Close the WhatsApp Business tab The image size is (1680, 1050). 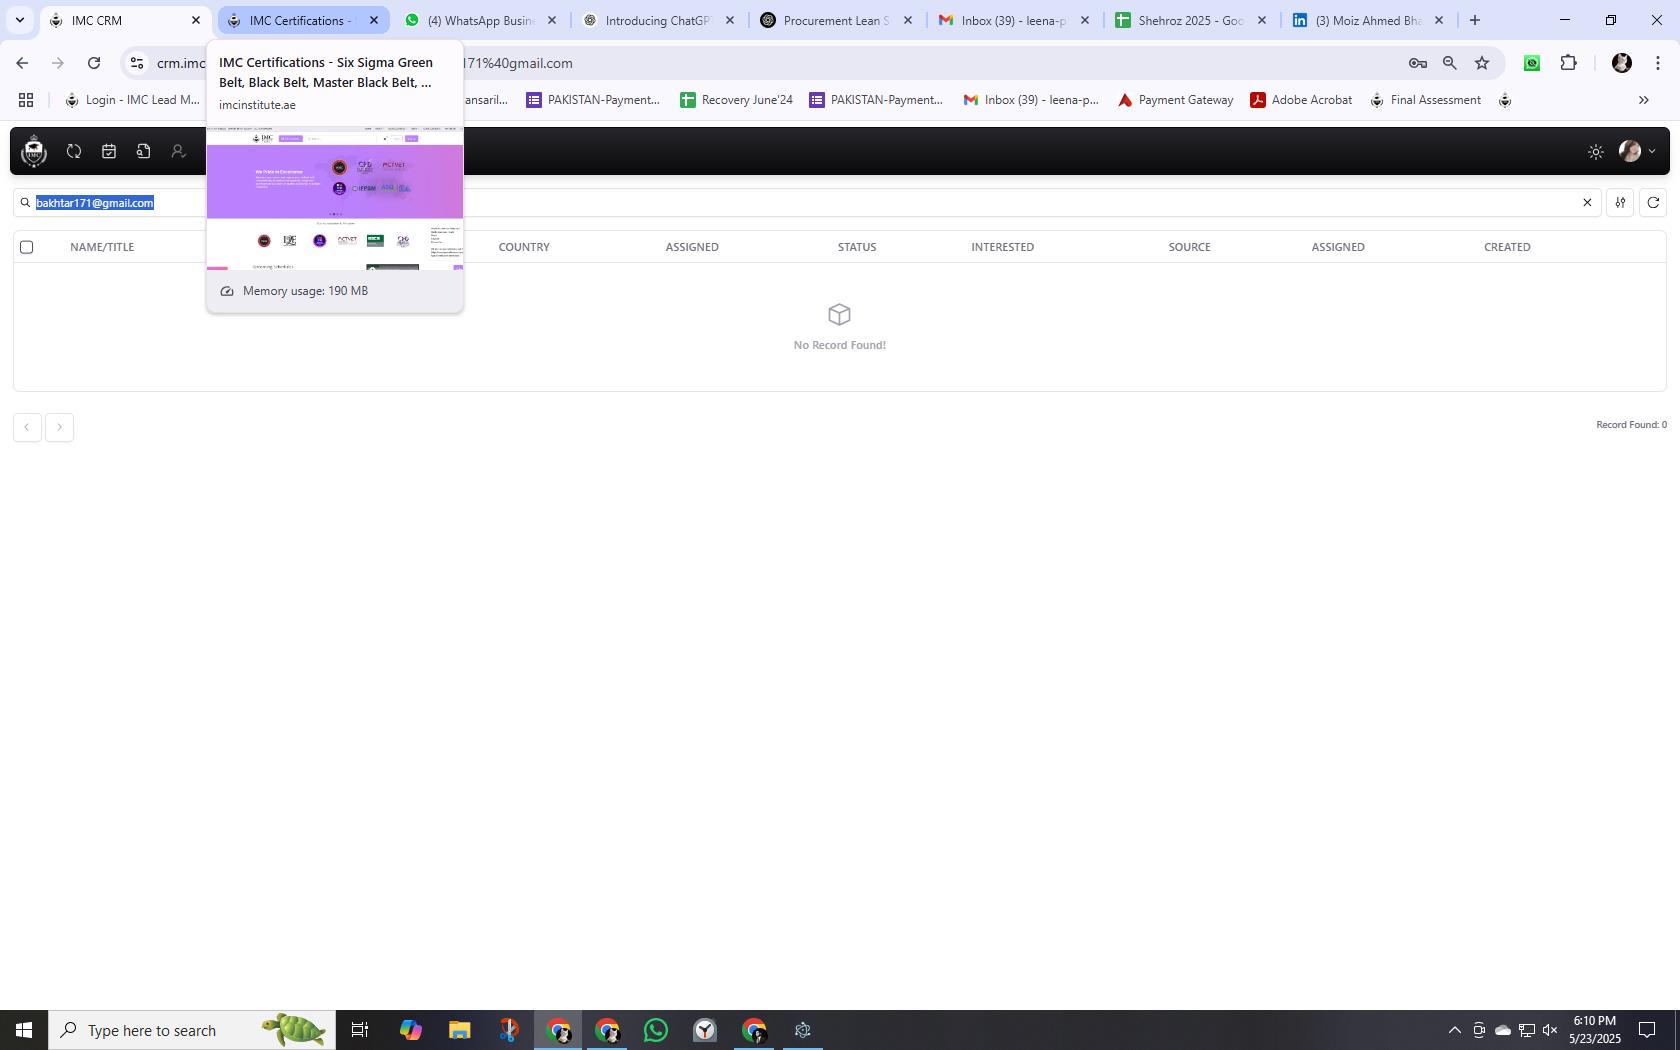(x=551, y=20)
